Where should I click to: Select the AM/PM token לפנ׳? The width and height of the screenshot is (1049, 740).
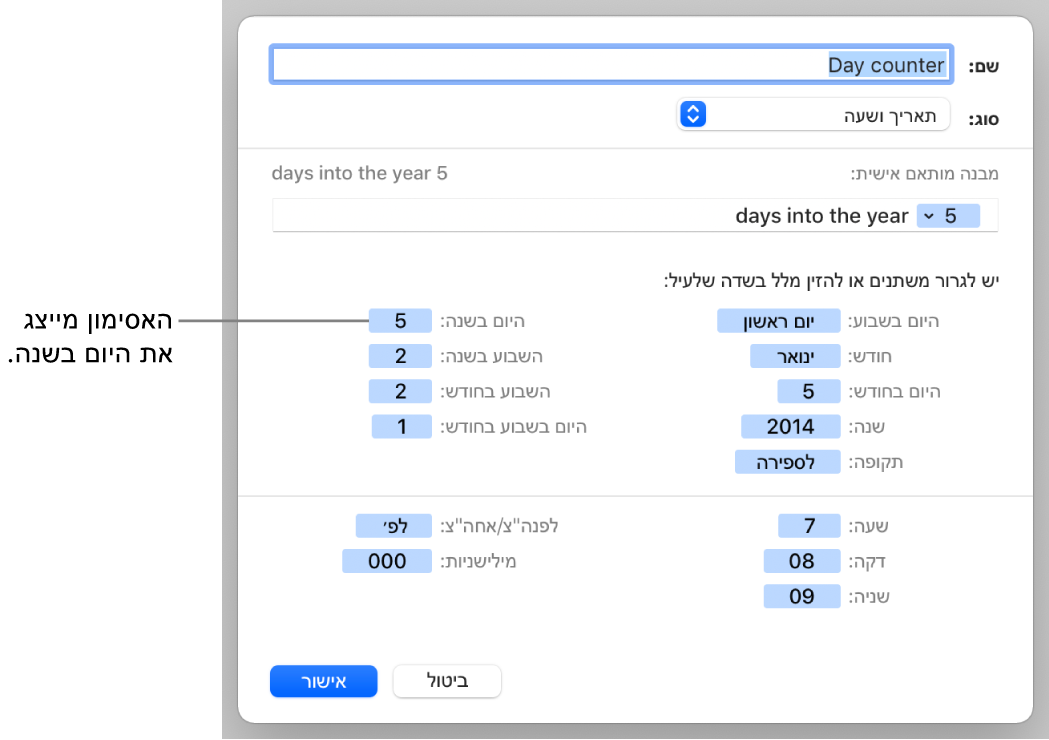click(x=394, y=526)
